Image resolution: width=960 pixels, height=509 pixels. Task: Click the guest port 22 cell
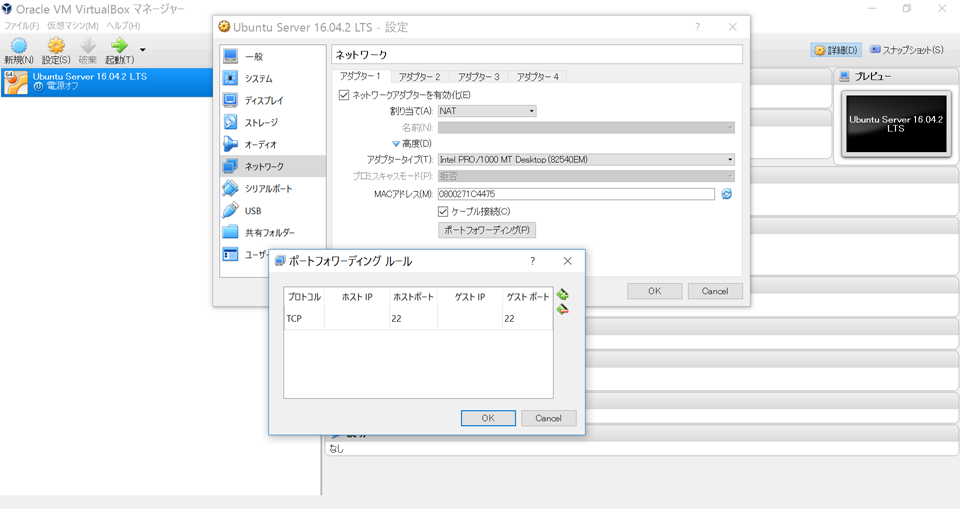(x=527, y=319)
